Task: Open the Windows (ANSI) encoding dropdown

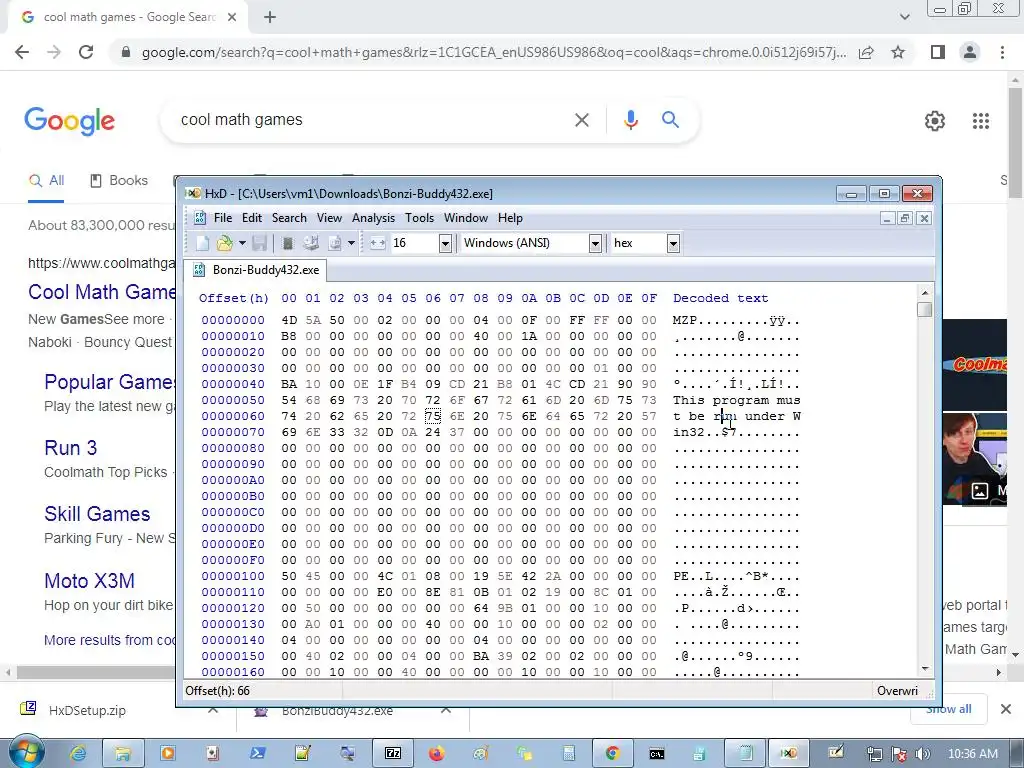Action: tap(595, 244)
